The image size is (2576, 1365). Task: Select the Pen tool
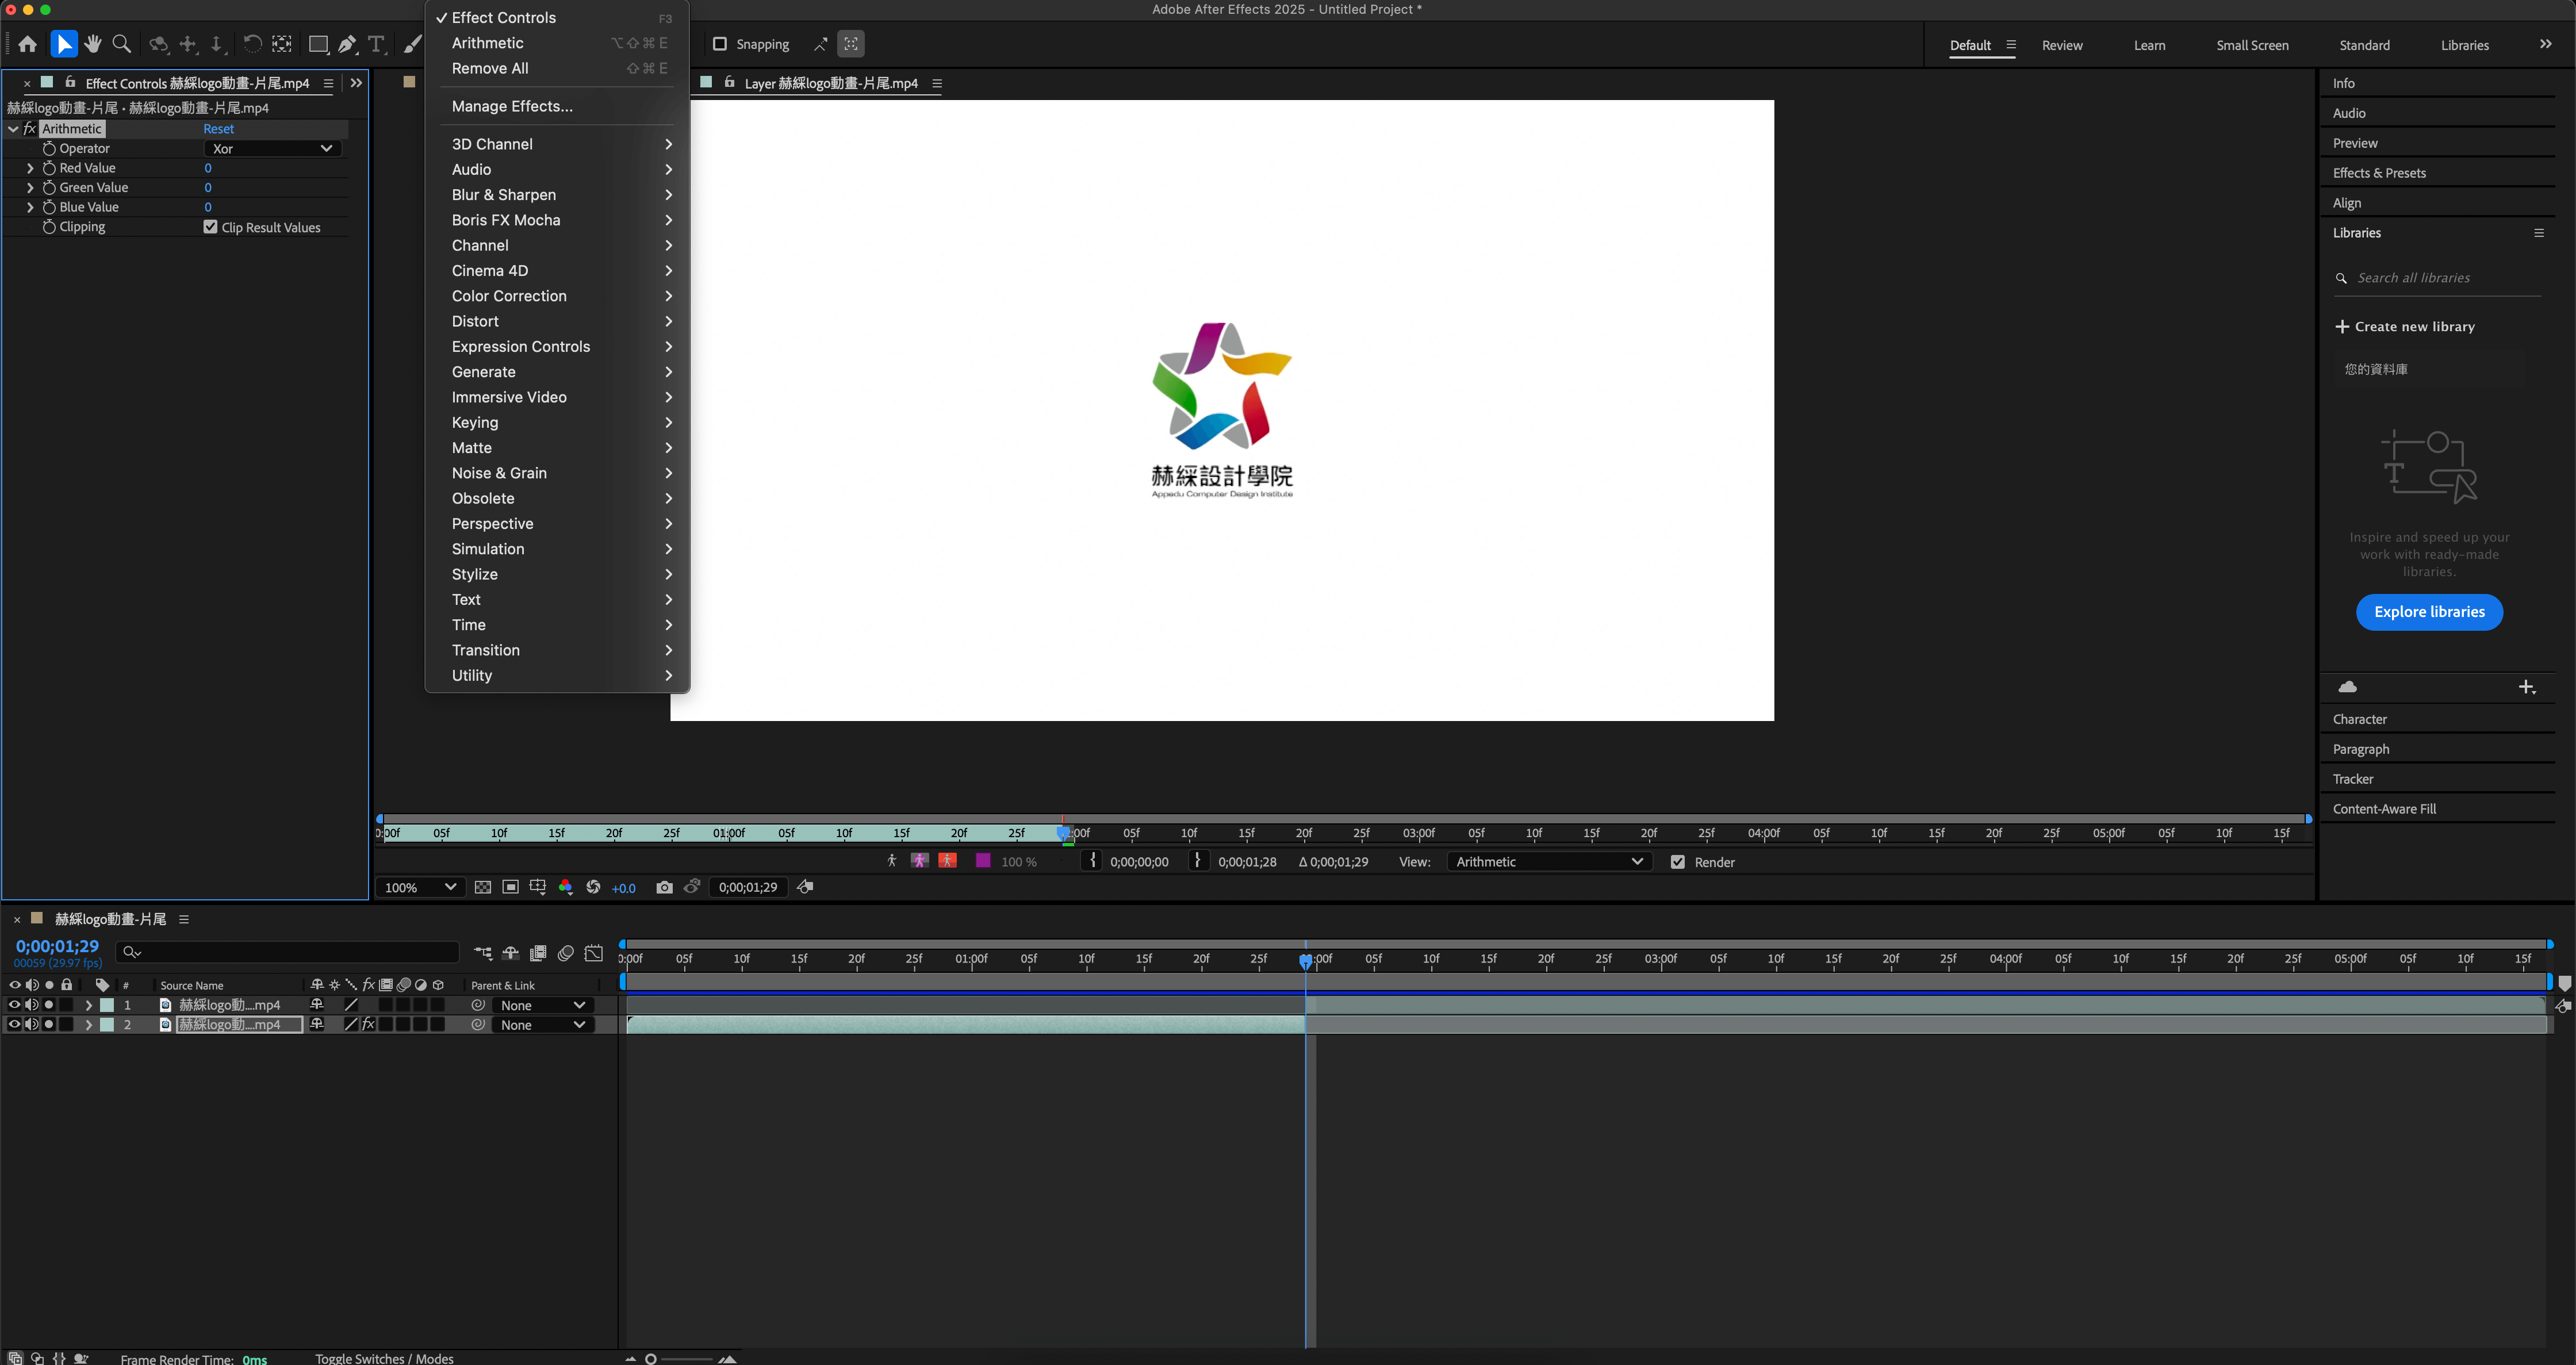[x=347, y=44]
